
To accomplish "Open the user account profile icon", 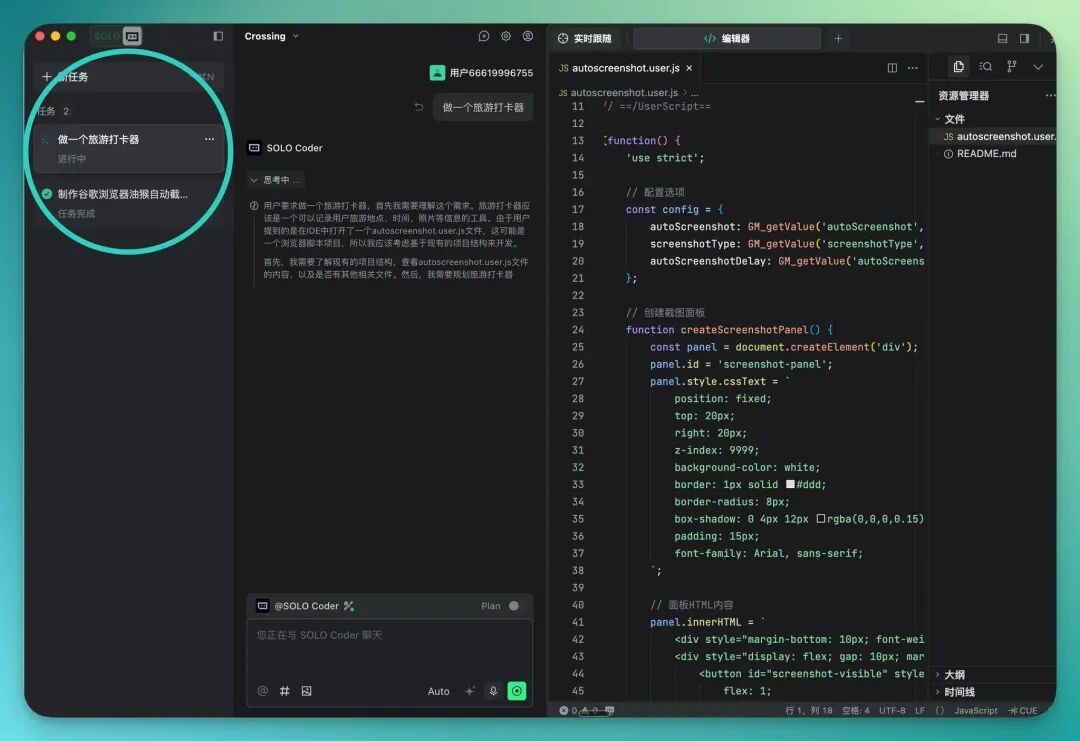I will [x=528, y=36].
